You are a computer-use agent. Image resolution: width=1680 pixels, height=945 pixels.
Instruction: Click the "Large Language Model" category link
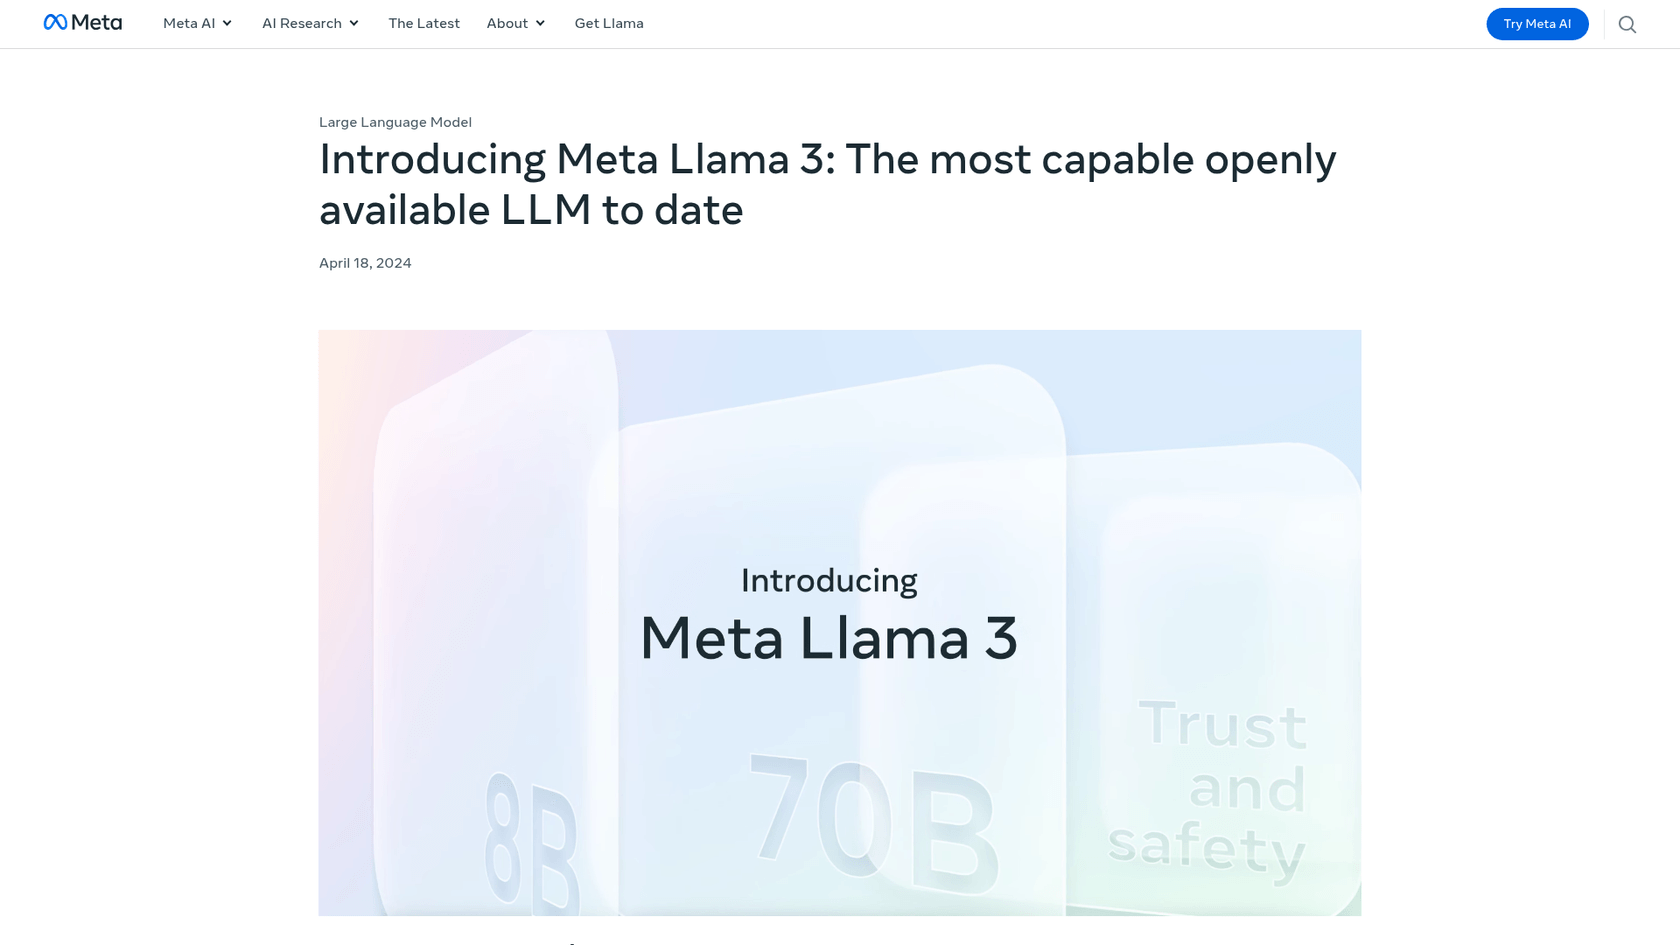pyautogui.click(x=395, y=122)
